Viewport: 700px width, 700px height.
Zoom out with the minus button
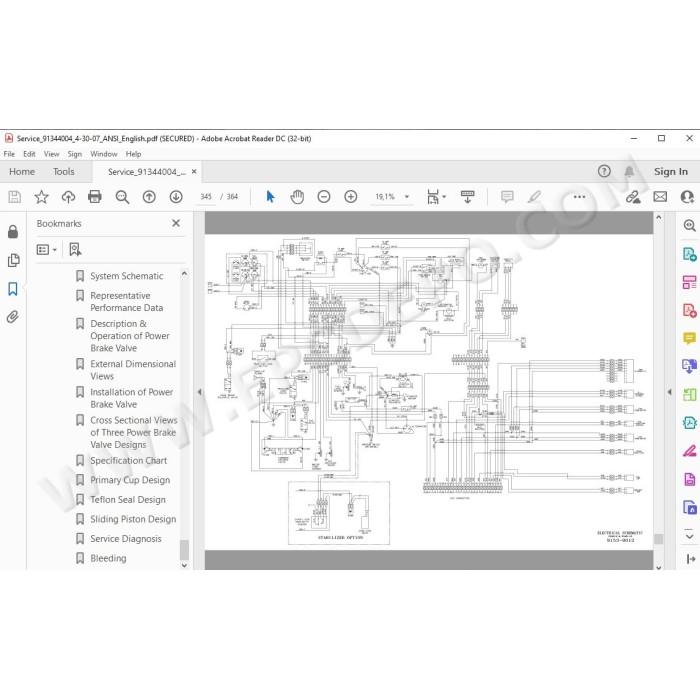[x=324, y=197]
